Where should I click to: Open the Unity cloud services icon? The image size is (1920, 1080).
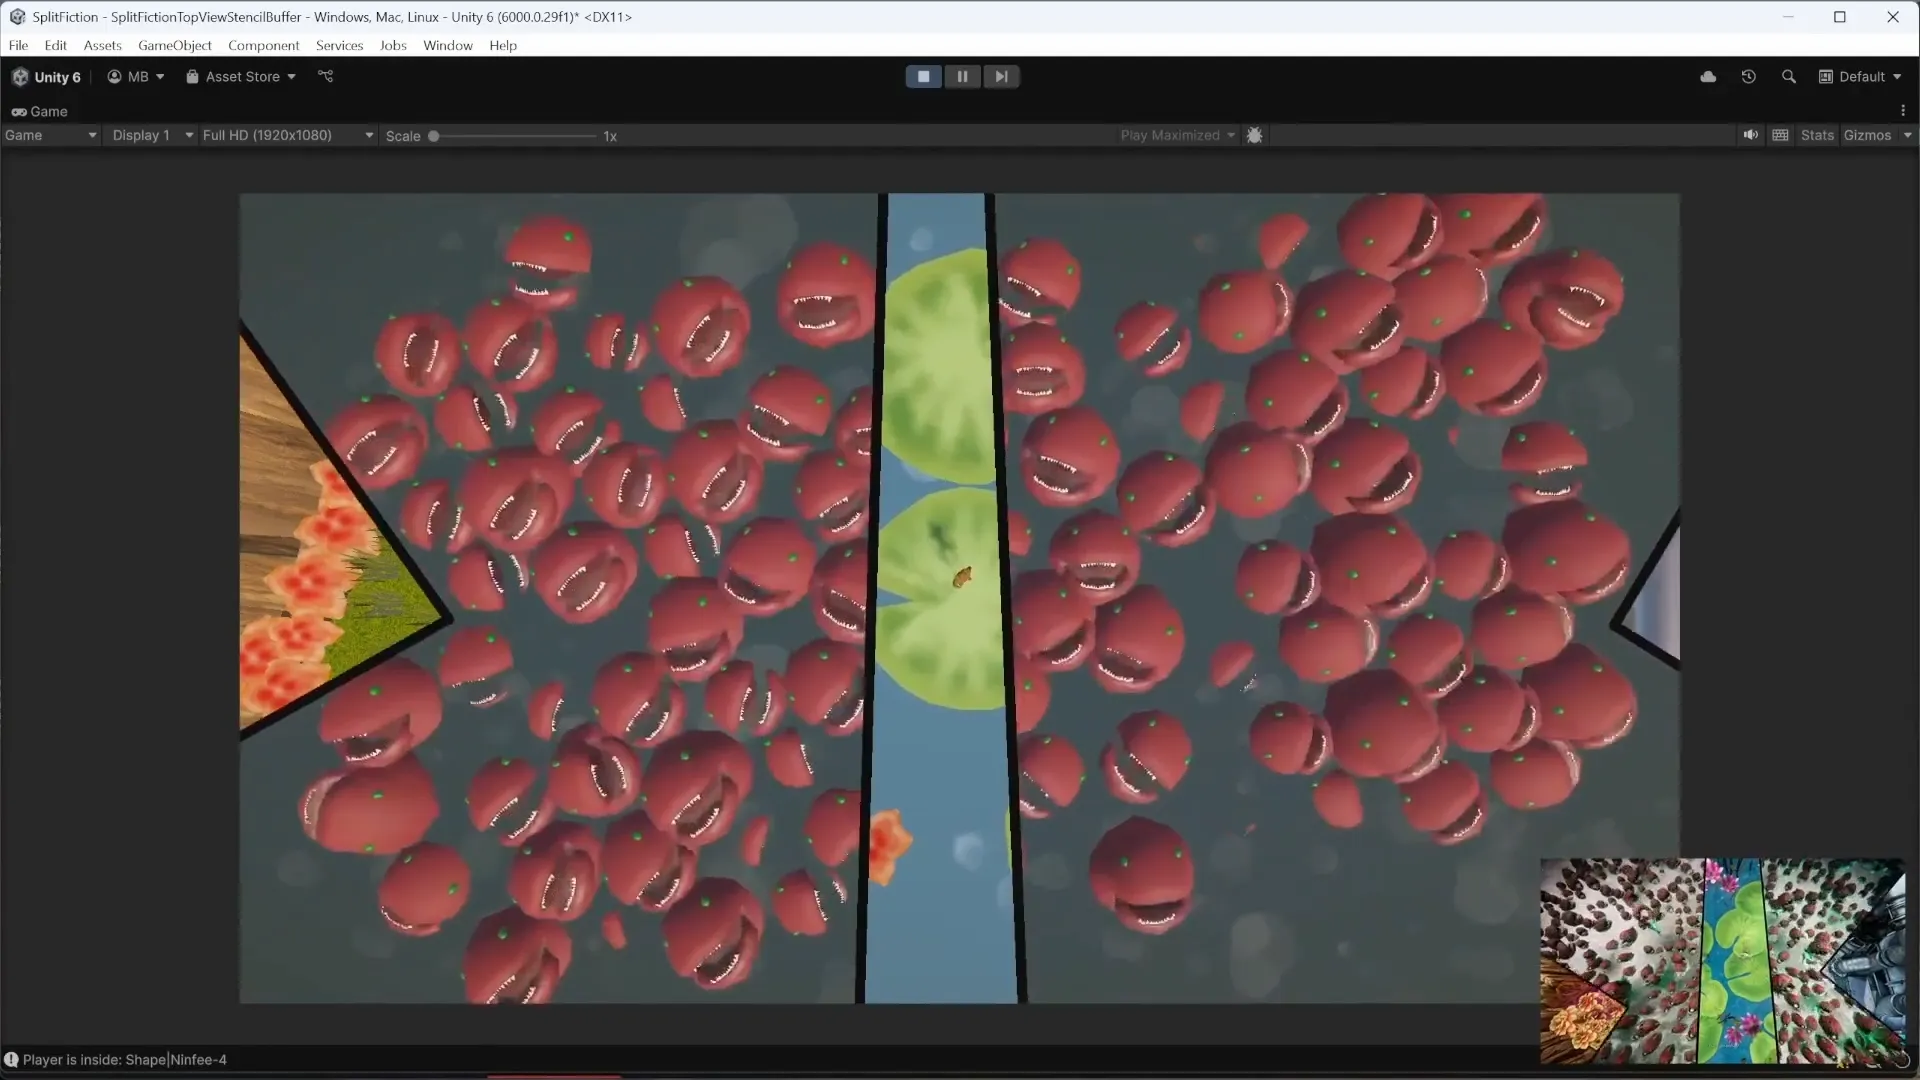click(x=1709, y=76)
